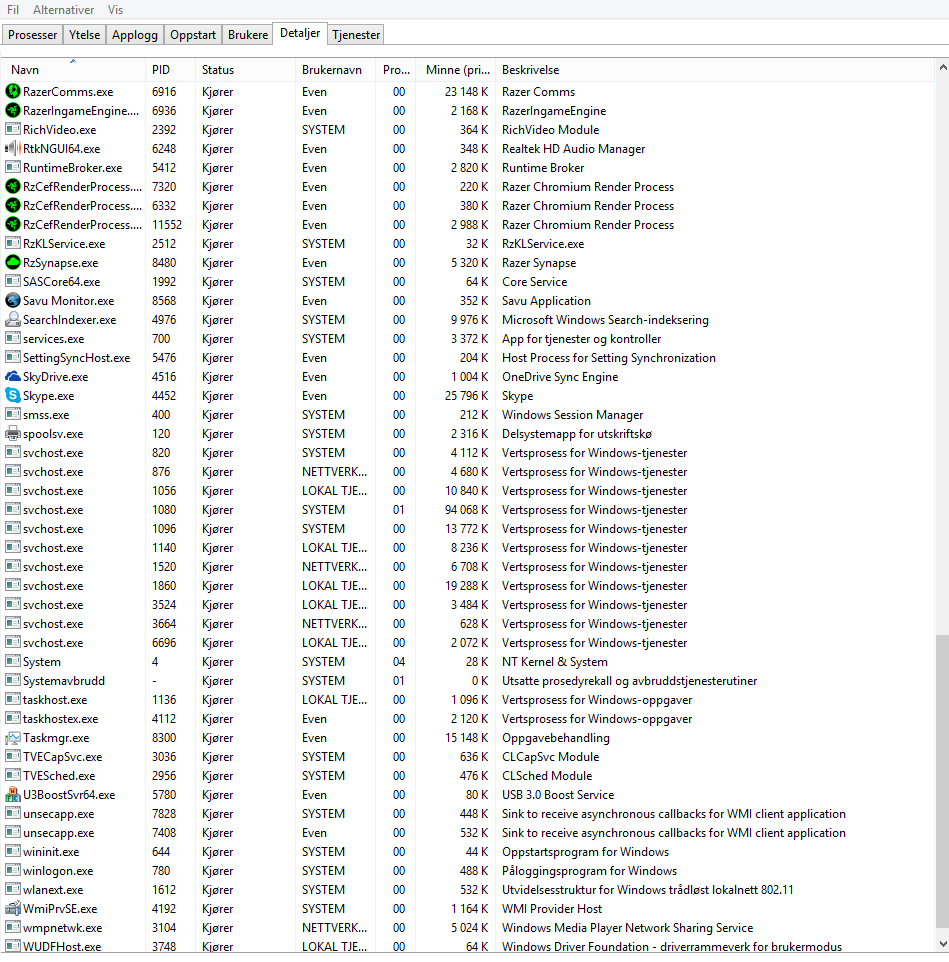Click the description NT Kernel & System

click(555, 662)
